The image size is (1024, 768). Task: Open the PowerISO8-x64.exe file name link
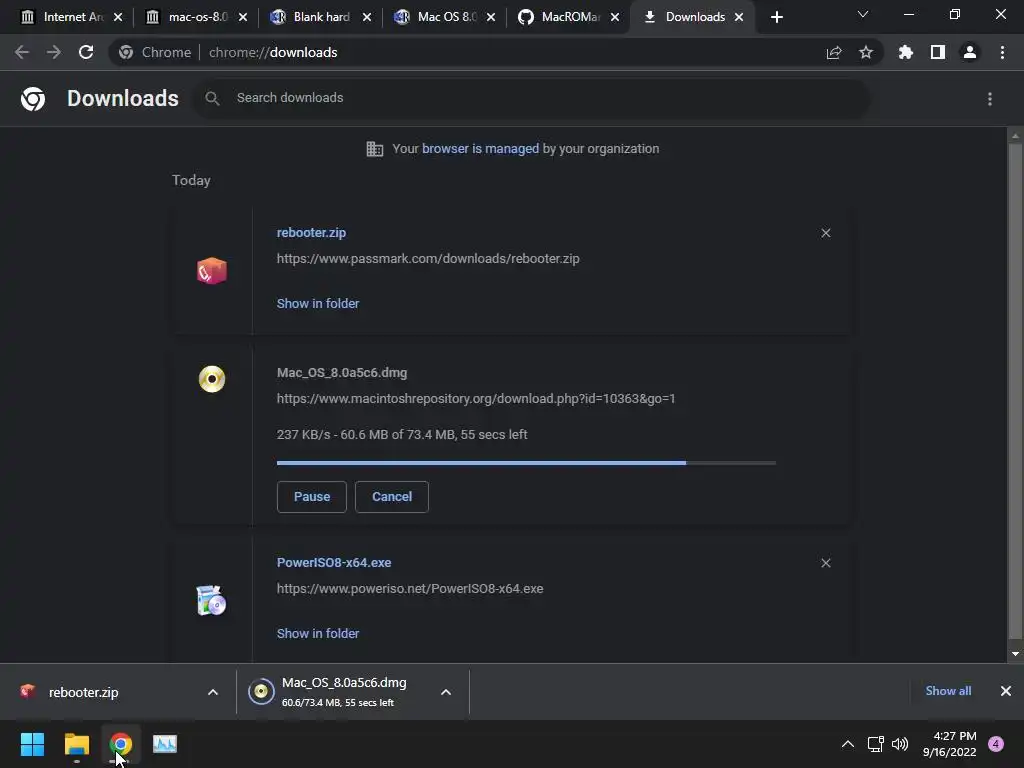click(334, 562)
